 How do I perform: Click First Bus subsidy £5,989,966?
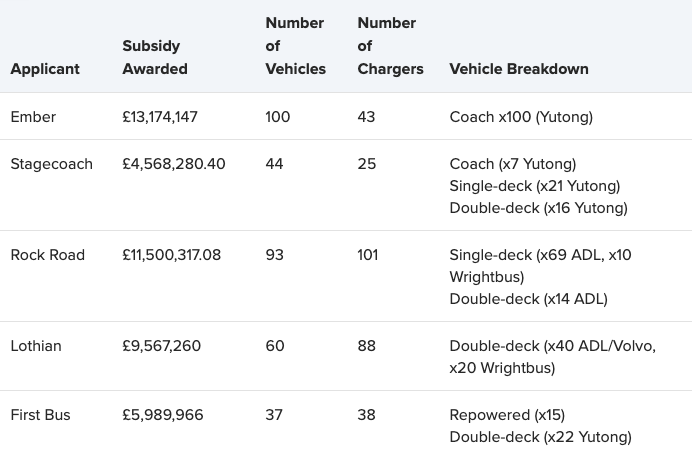pos(162,415)
